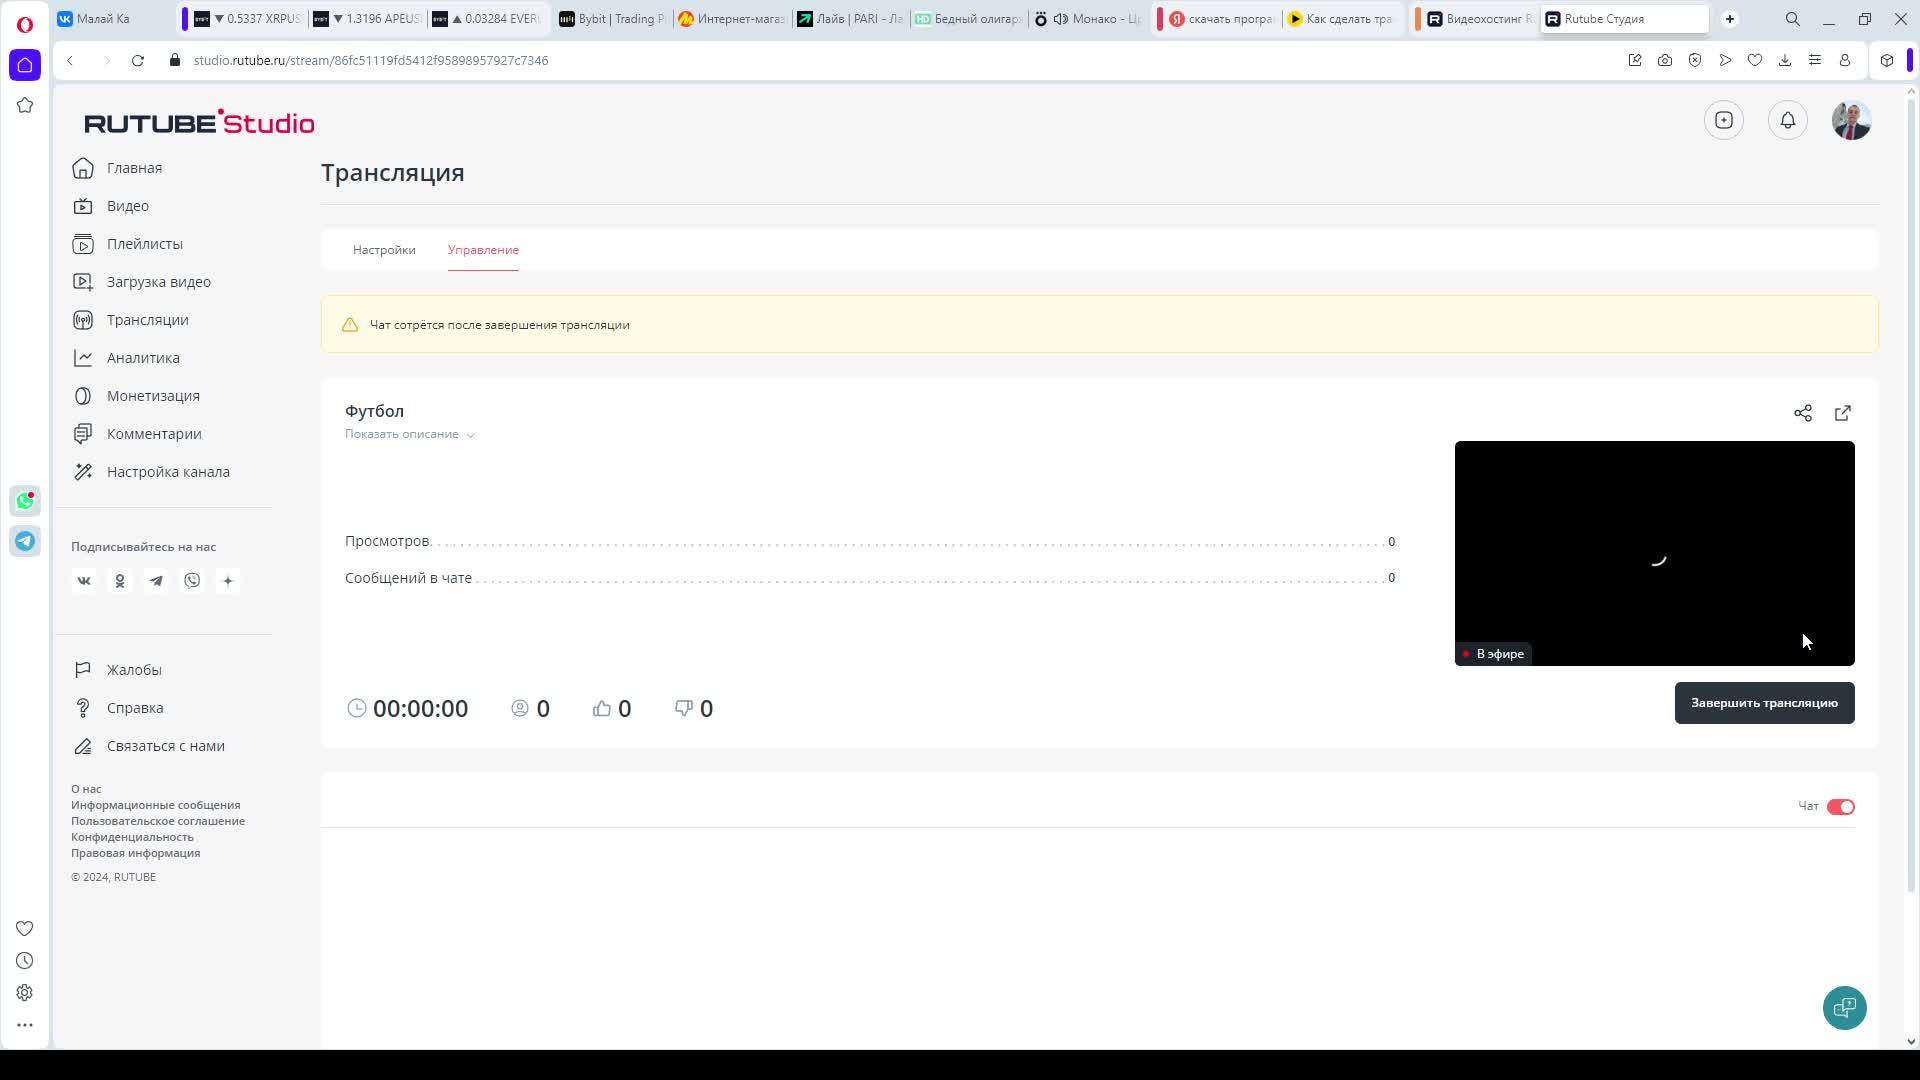This screenshot has height=1080, width=1920.
Task: Click the Odnoklassniki social icon
Action: (120, 581)
